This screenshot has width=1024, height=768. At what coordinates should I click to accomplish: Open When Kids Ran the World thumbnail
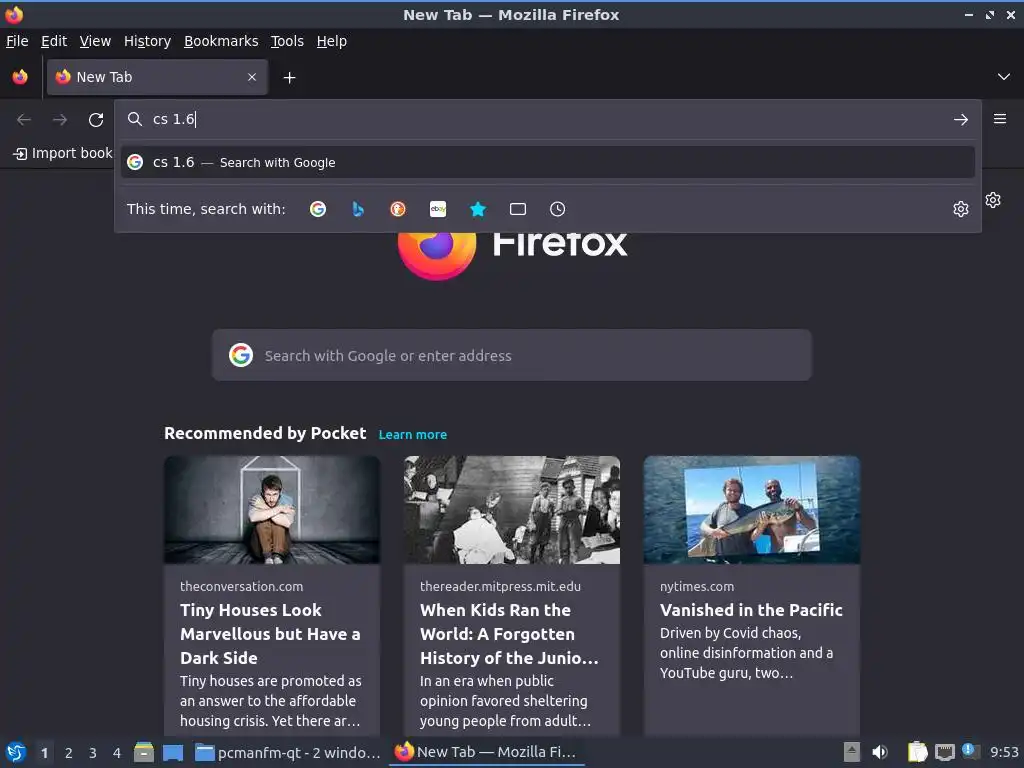tap(512, 510)
